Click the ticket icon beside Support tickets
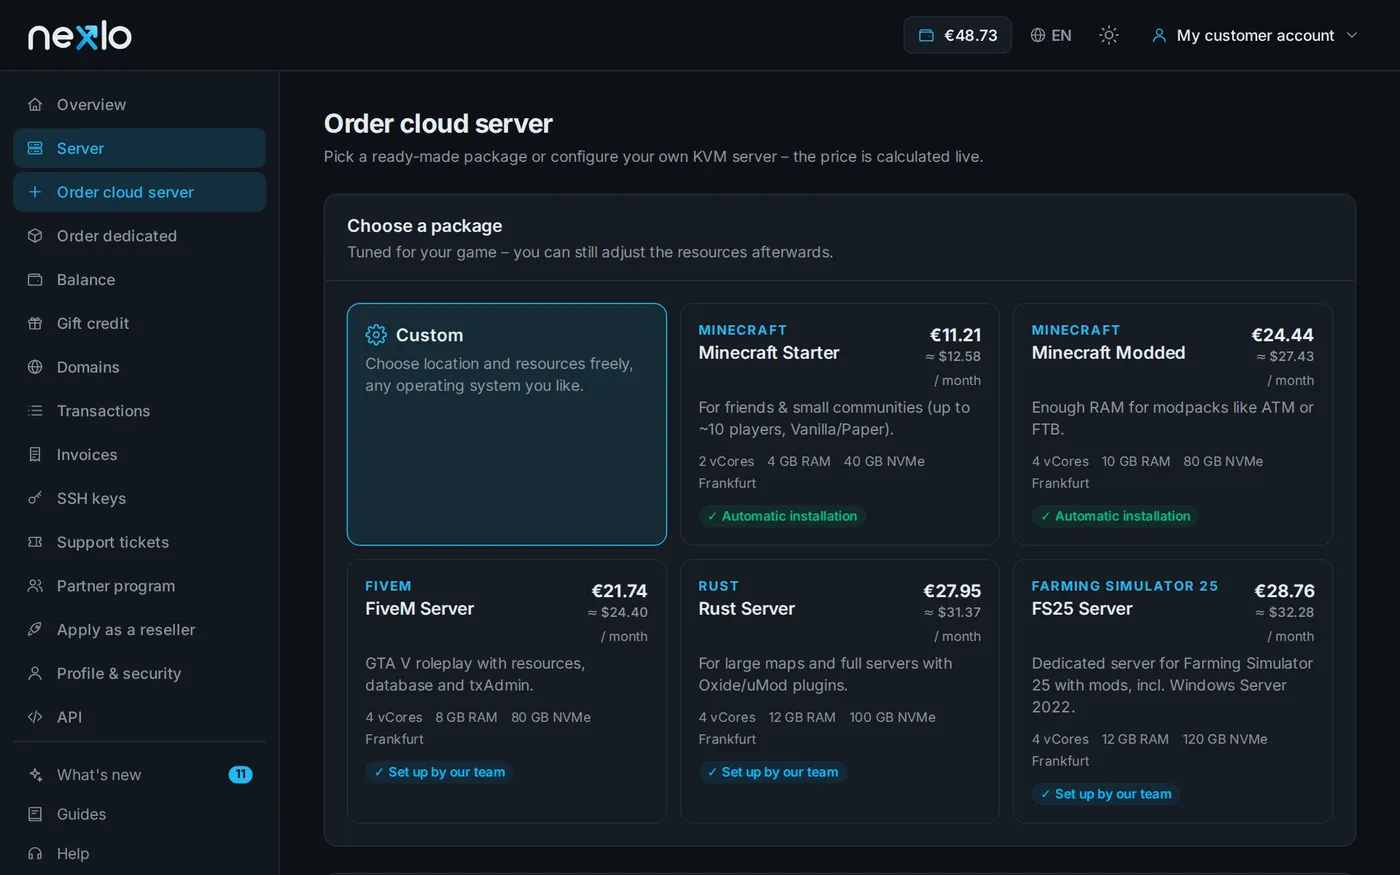 coord(35,542)
